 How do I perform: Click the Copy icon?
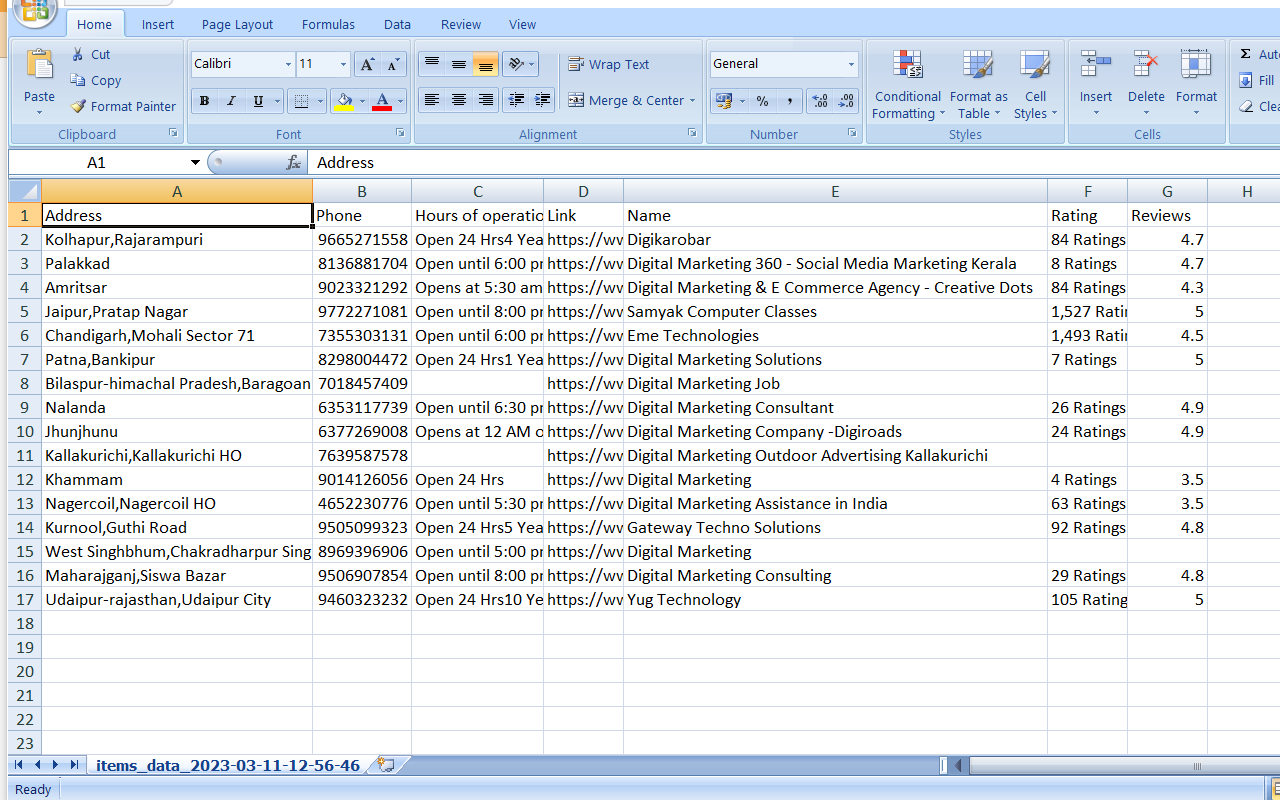click(x=78, y=80)
